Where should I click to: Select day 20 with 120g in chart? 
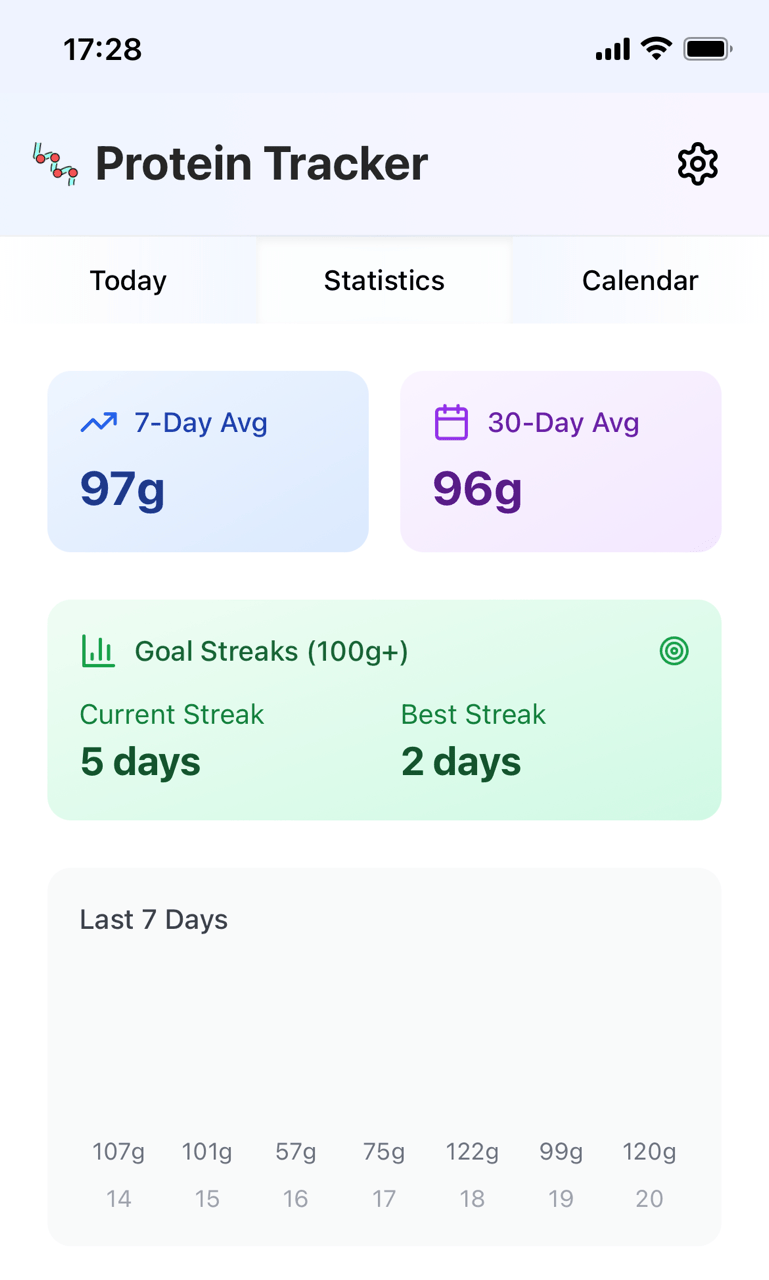click(649, 1175)
